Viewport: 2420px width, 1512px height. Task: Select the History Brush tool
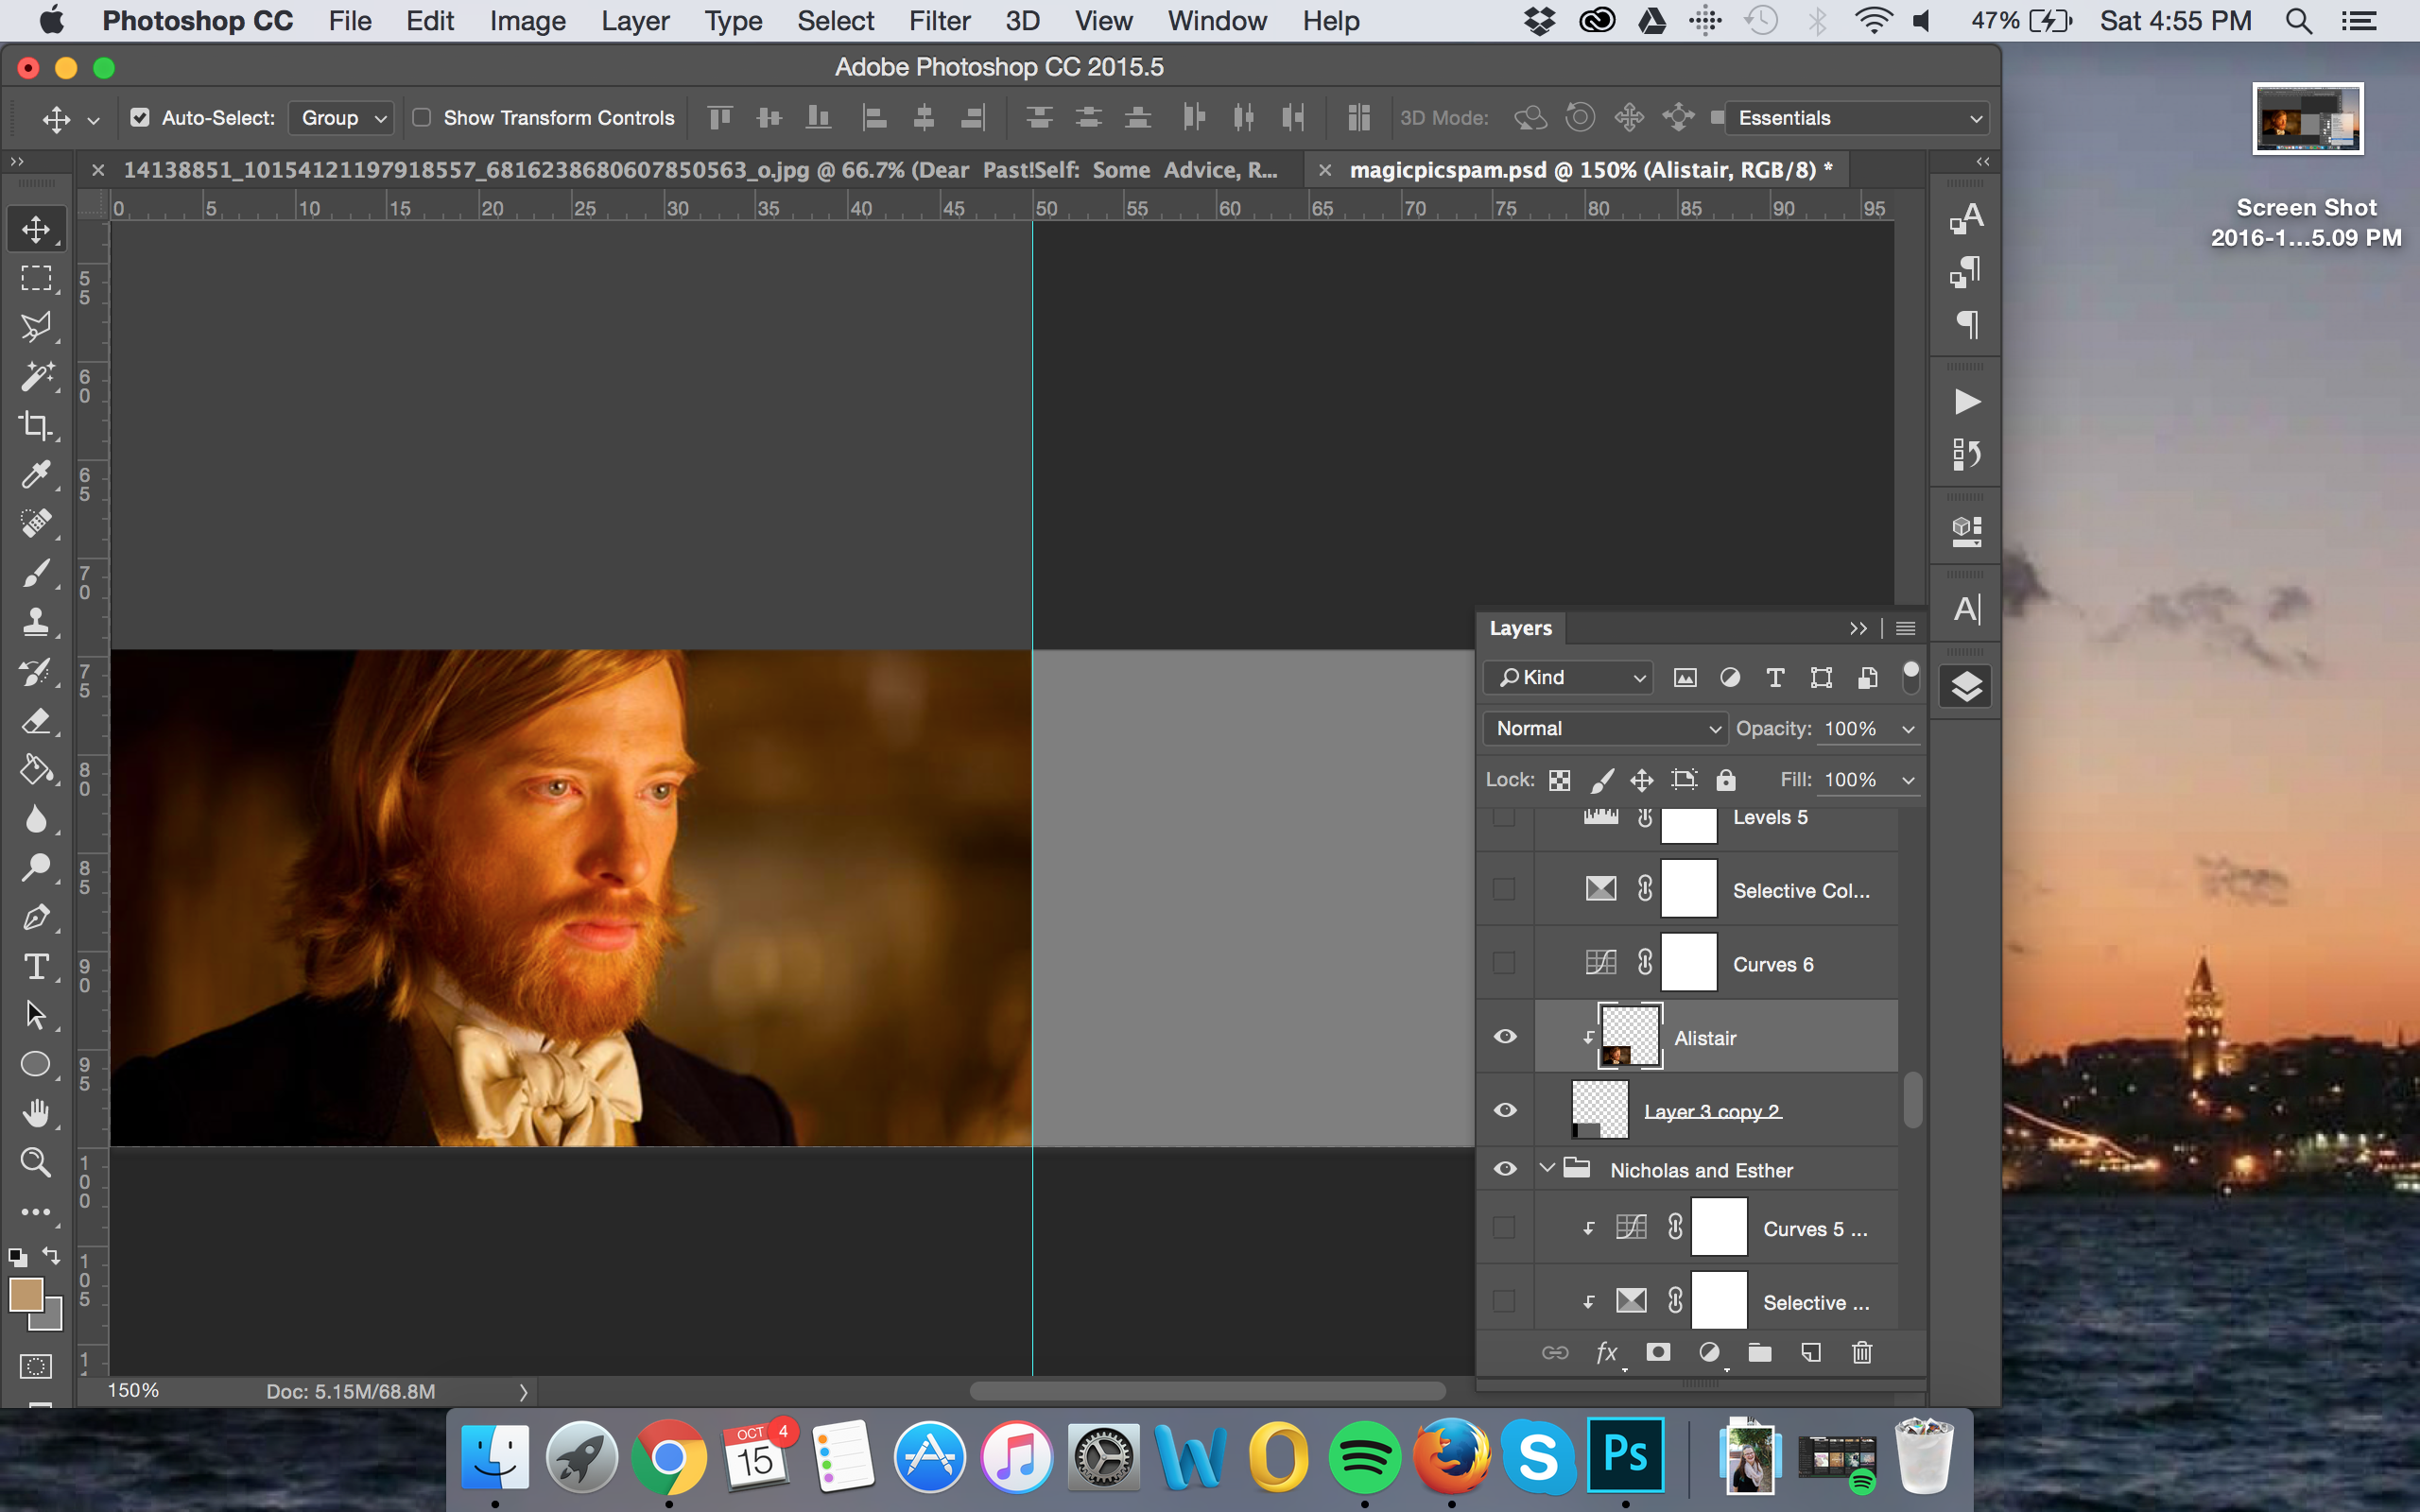click(x=36, y=672)
